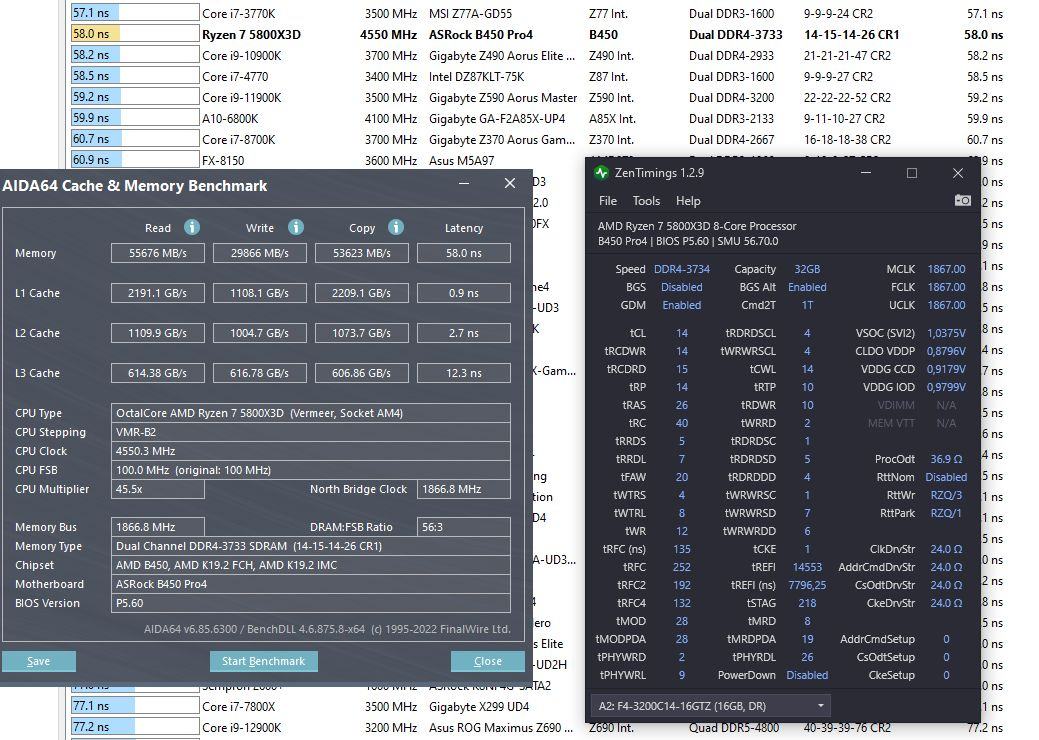Click the L2 Cache Latency value 2.7 ns

click(x=464, y=333)
